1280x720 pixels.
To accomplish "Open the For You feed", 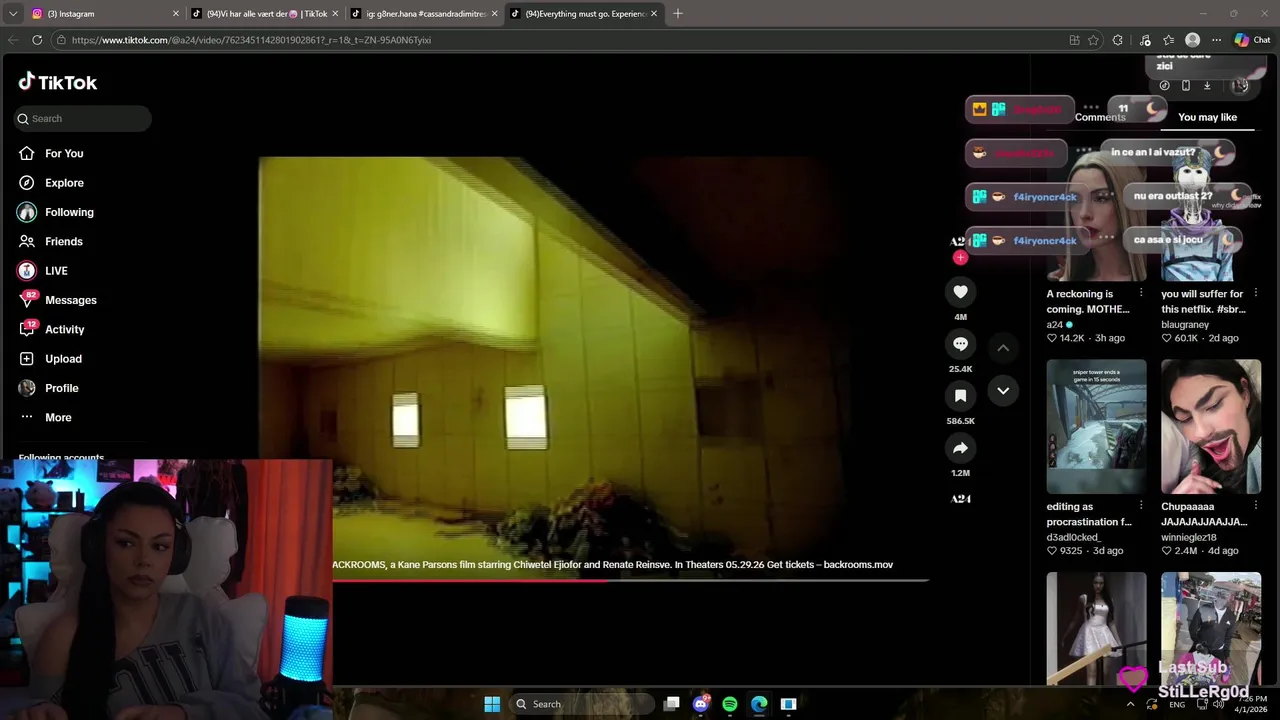I will 64,153.
